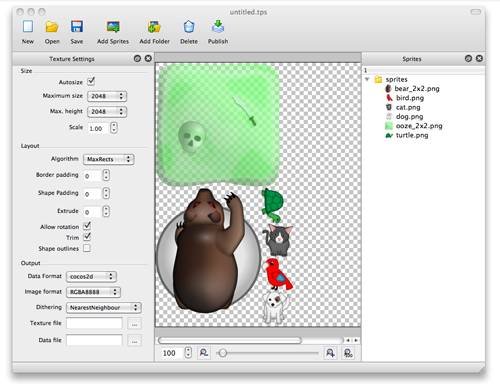This screenshot has height=384, width=500.
Task: Detach the Texture Settings panel
Action: [x=137, y=59]
